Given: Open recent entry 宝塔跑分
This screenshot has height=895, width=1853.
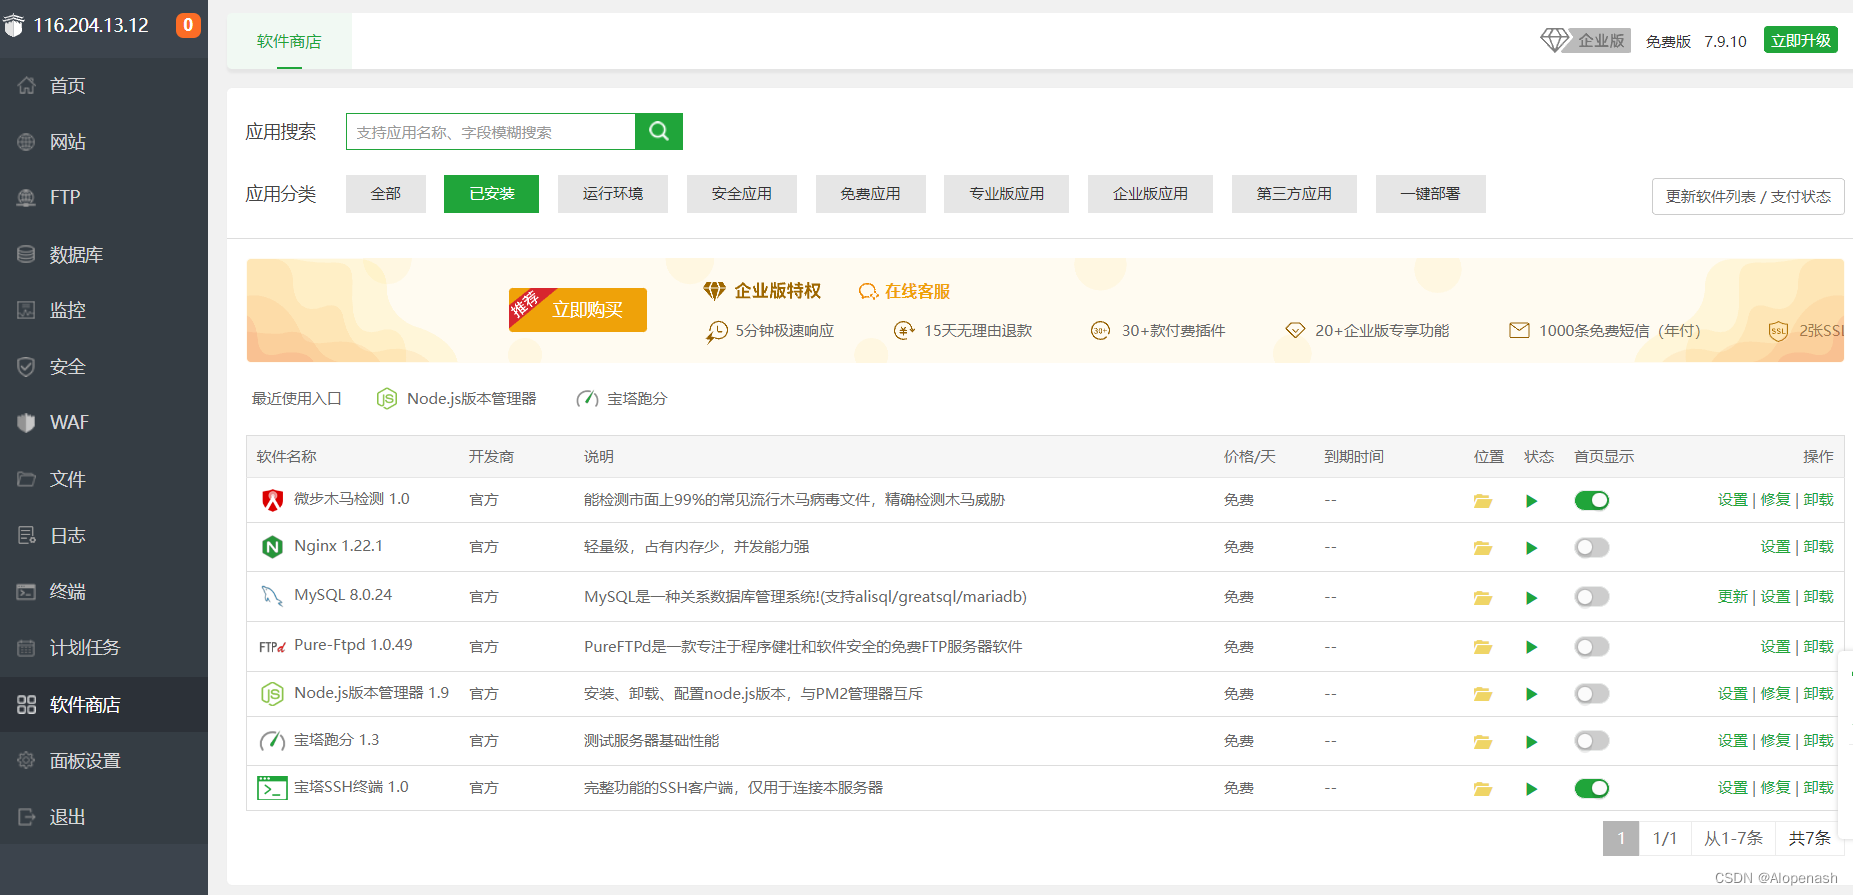Looking at the screenshot, I should [621, 399].
